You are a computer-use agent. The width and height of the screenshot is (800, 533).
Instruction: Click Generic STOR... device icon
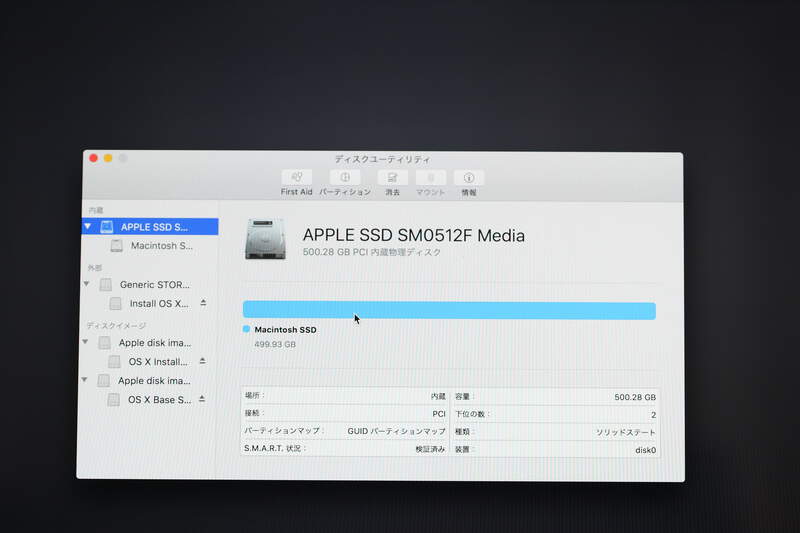coord(106,285)
